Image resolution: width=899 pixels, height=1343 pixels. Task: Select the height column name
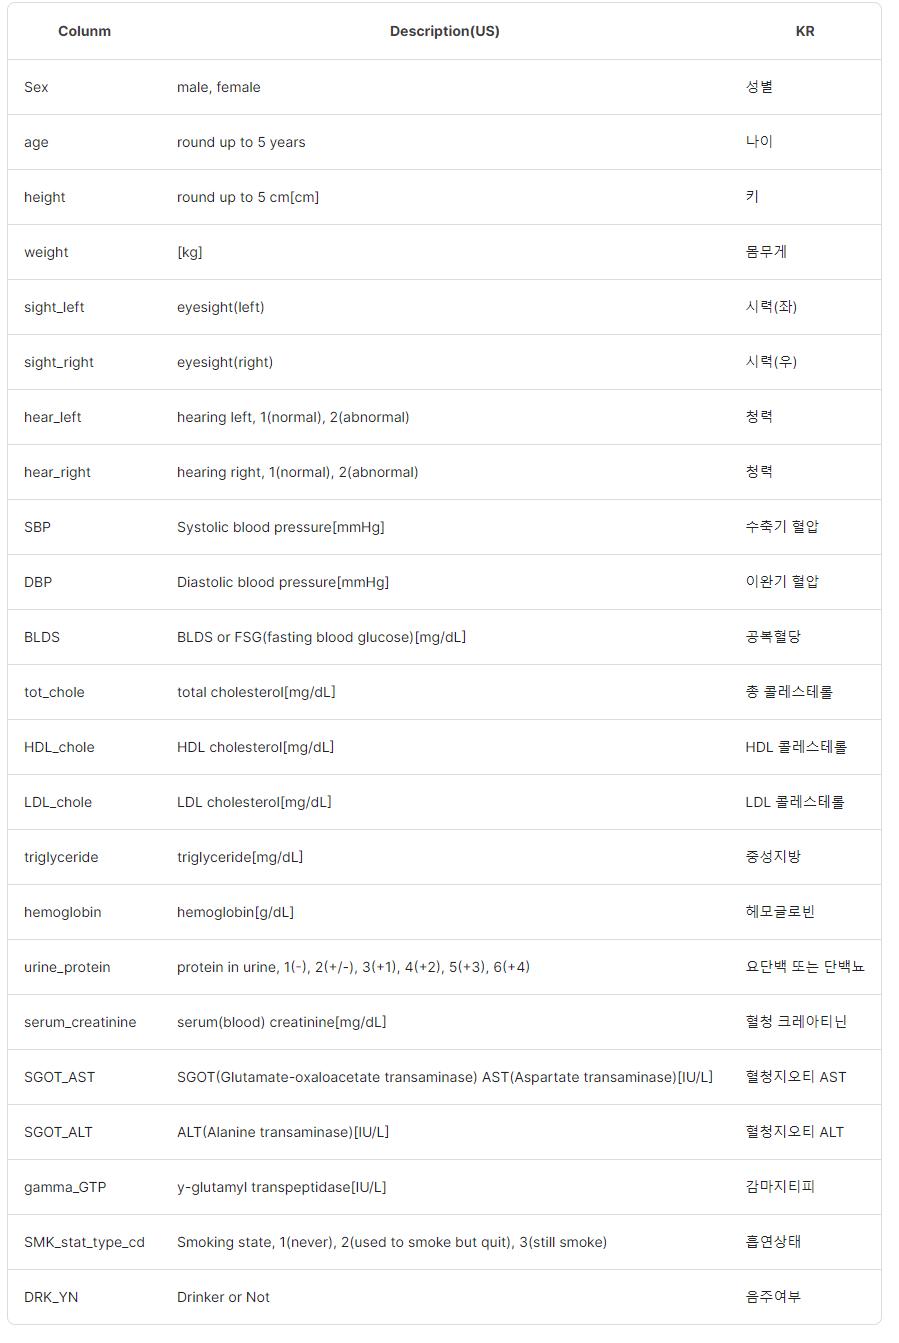(x=45, y=197)
